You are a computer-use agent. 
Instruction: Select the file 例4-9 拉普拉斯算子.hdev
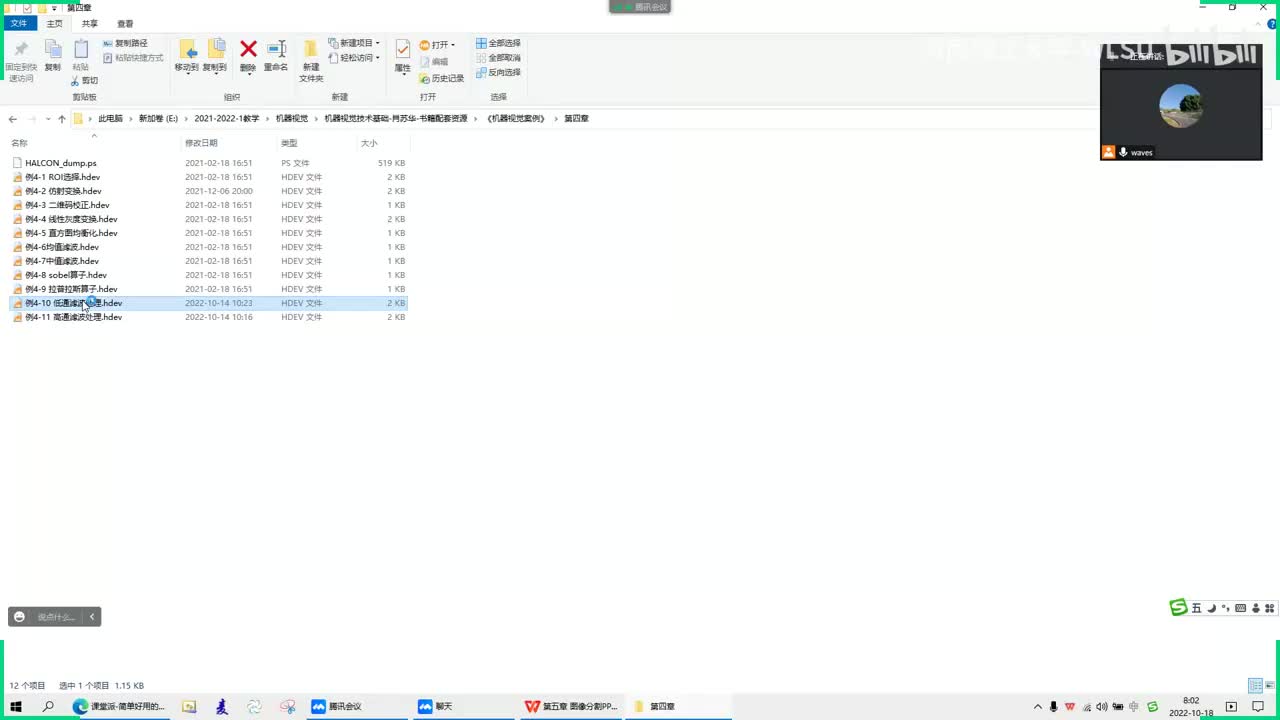(71, 289)
